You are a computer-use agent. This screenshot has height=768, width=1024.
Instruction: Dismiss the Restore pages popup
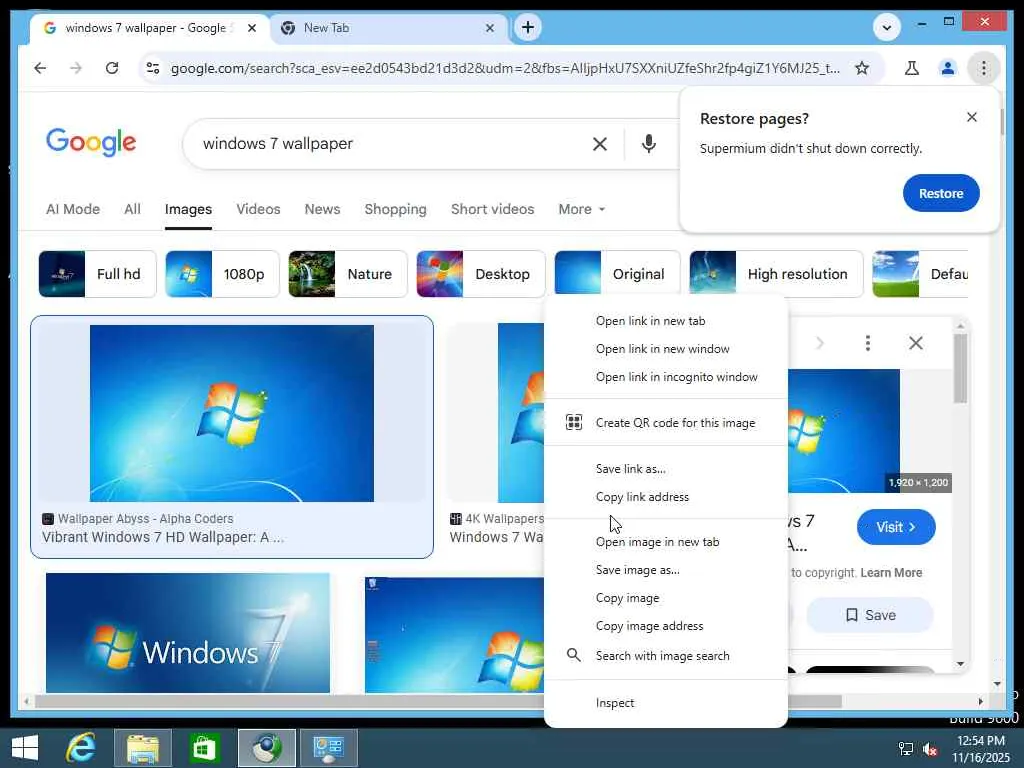click(972, 117)
